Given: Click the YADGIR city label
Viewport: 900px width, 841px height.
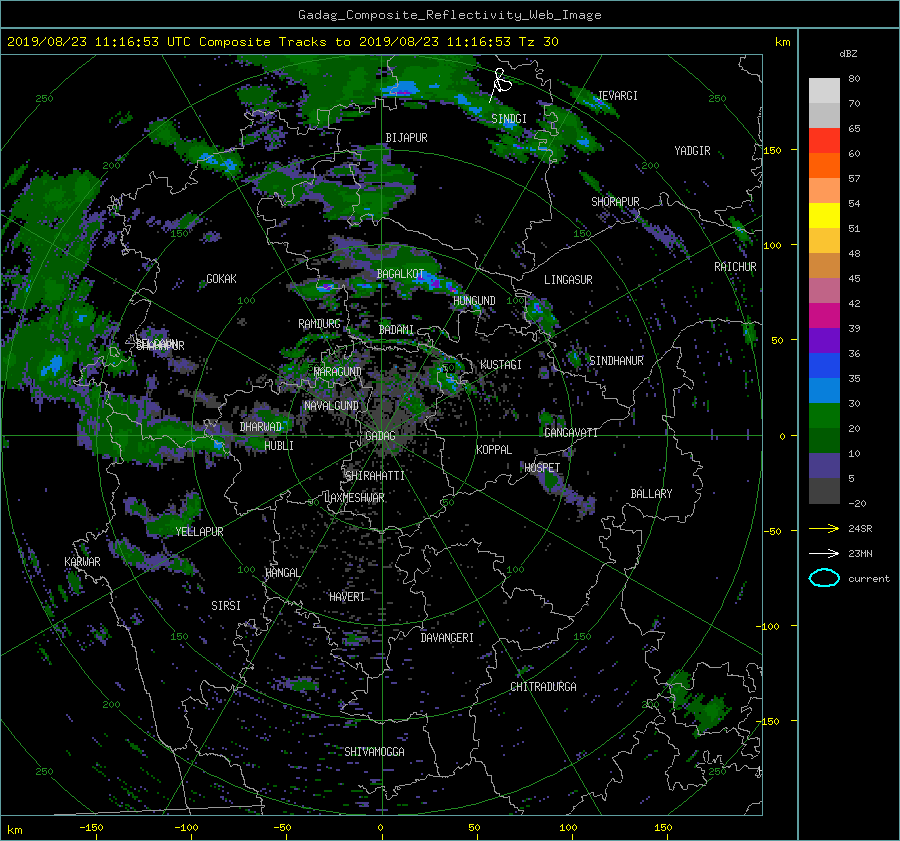Looking at the screenshot, I should click(x=692, y=151).
